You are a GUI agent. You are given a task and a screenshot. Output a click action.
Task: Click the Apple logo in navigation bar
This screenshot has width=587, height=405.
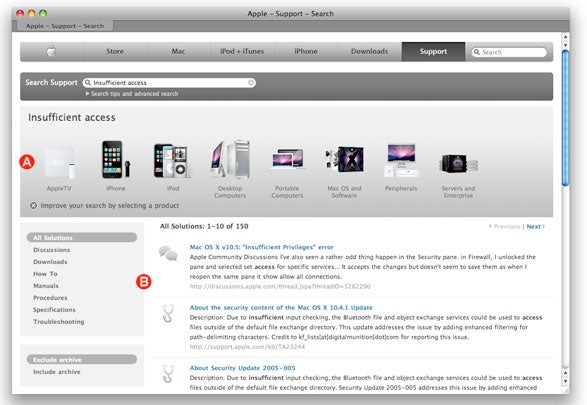[x=51, y=51]
